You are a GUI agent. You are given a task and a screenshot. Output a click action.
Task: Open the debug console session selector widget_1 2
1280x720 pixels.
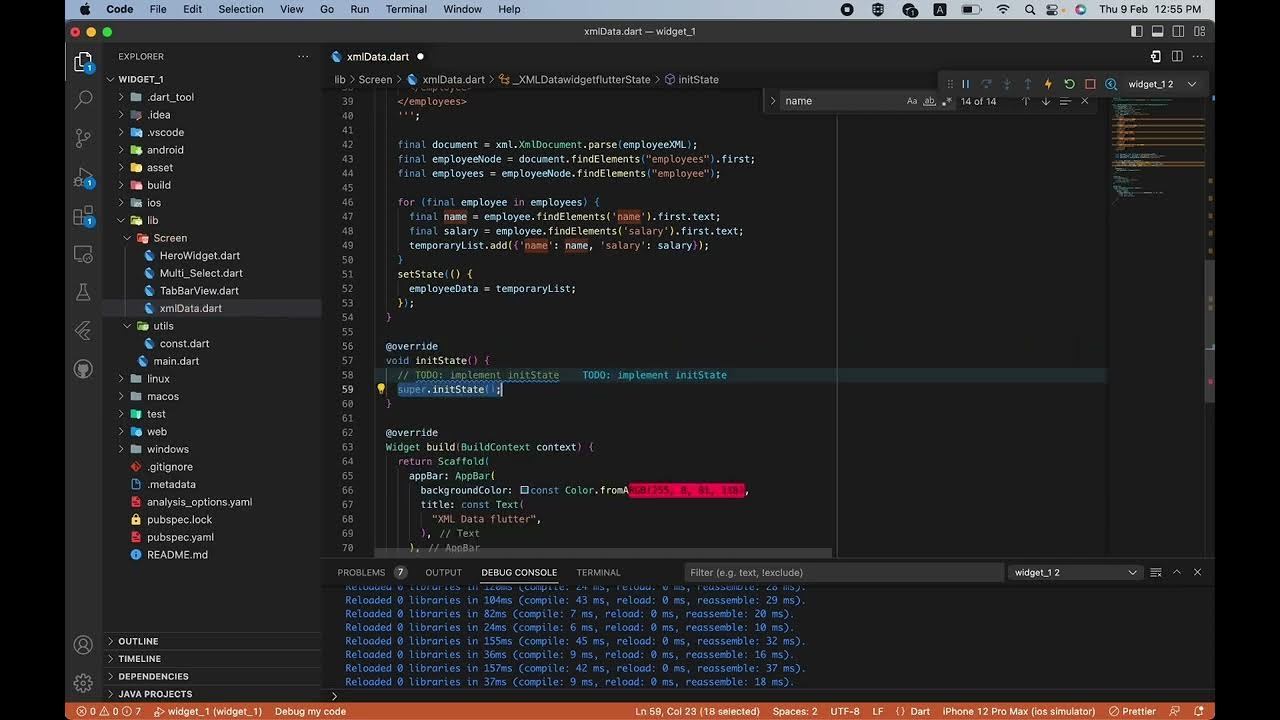(x=1075, y=572)
